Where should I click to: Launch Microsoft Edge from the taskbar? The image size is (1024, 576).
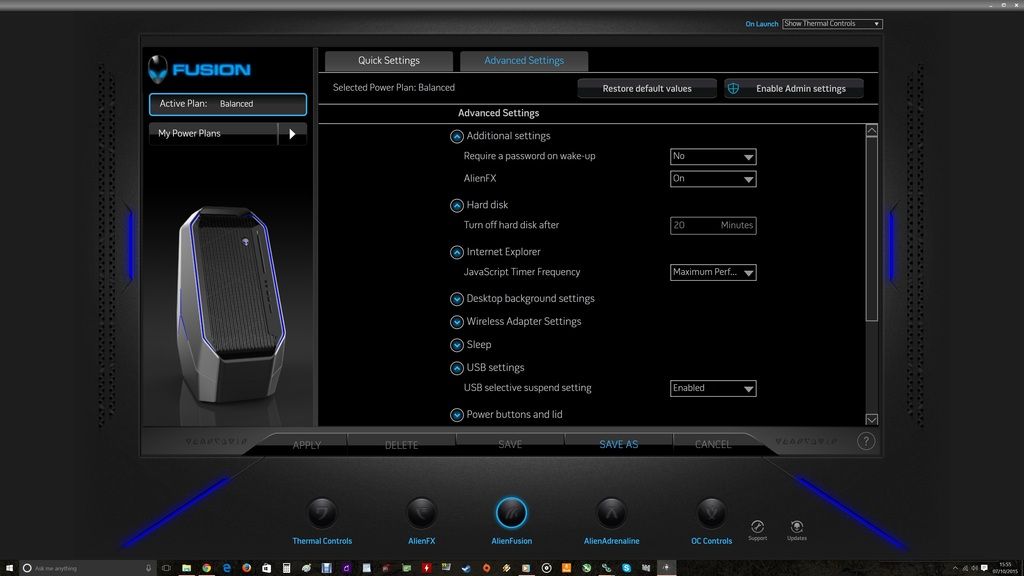[x=227, y=568]
